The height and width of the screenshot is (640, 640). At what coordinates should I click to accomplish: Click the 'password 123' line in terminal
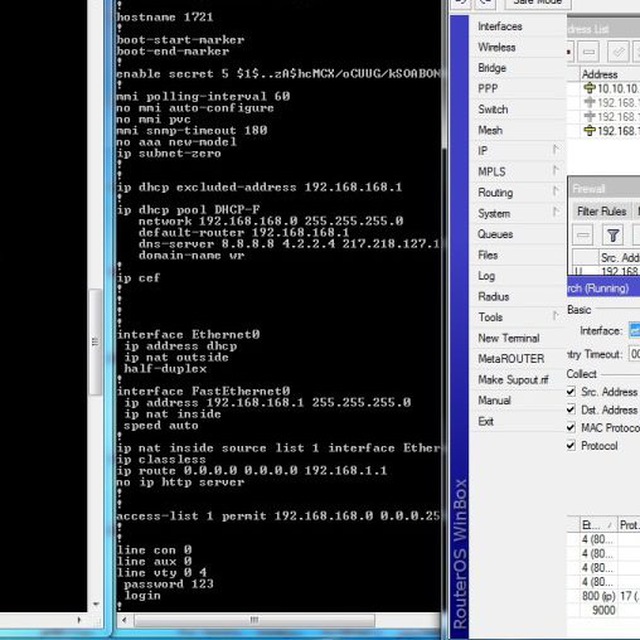(169, 584)
